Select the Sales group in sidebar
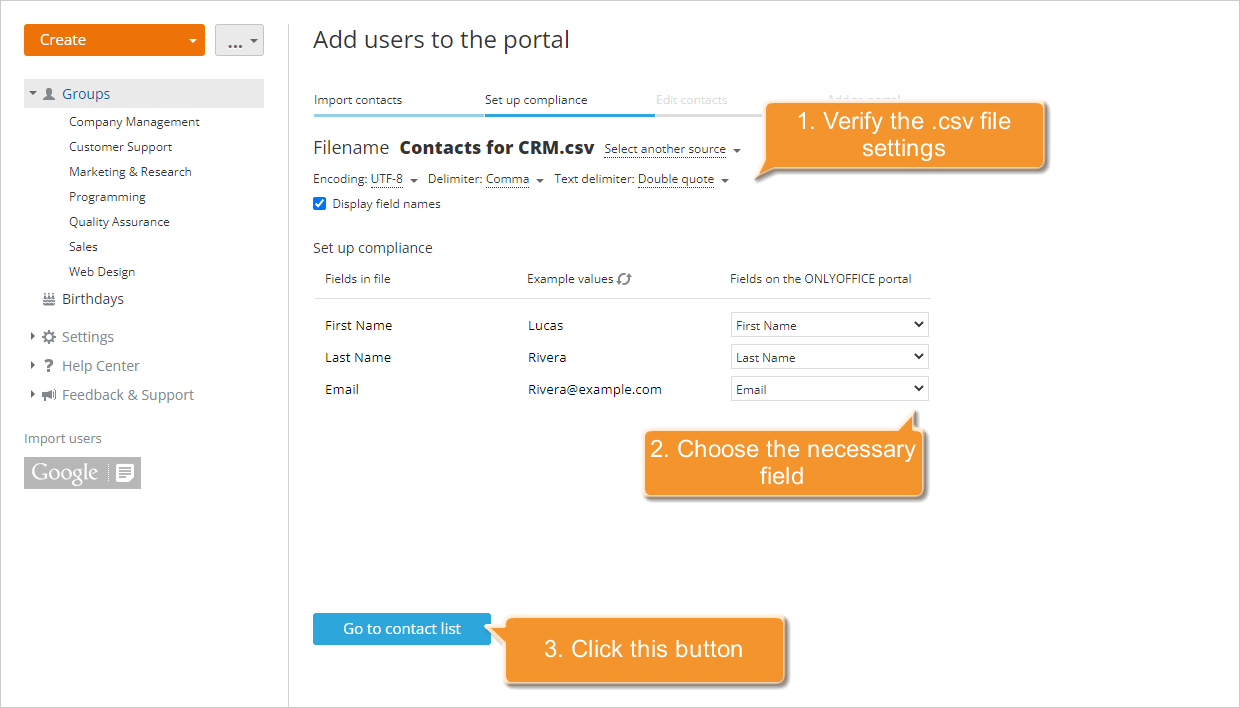1240x708 pixels. coord(83,246)
